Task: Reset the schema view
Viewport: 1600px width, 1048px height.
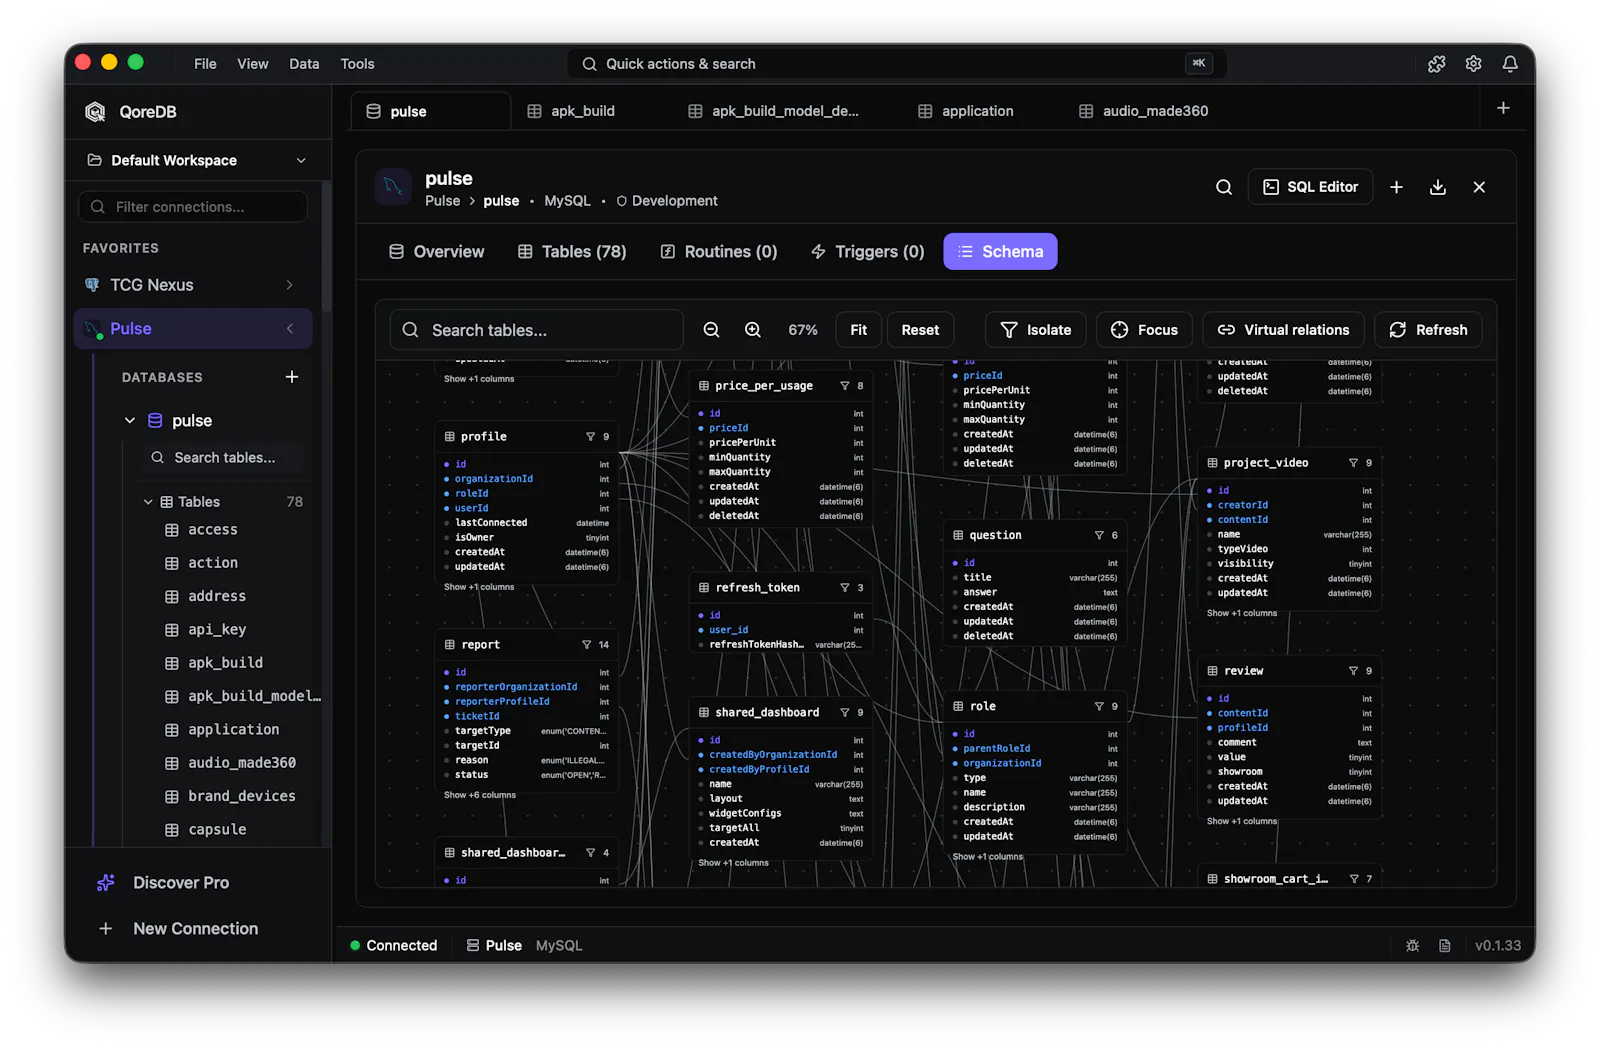Action: [920, 330]
